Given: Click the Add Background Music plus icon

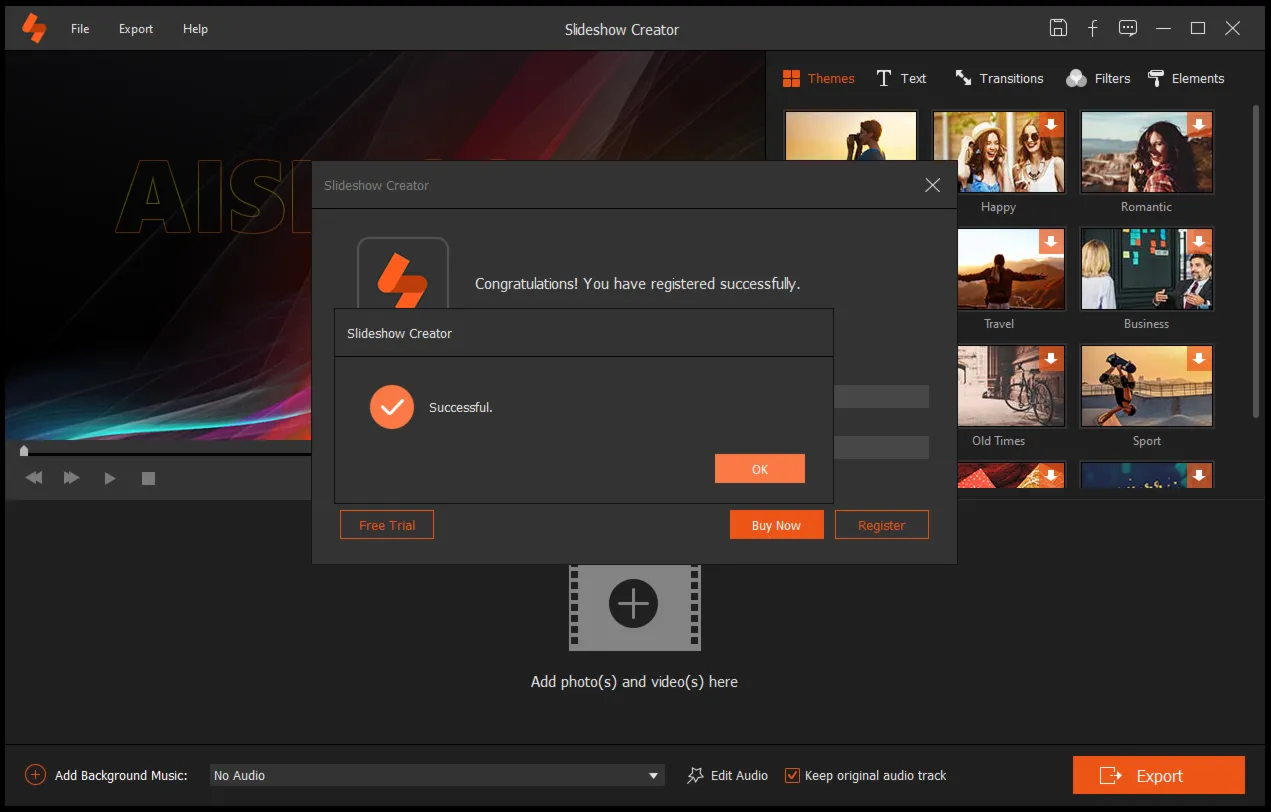Looking at the screenshot, I should point(35,775).
